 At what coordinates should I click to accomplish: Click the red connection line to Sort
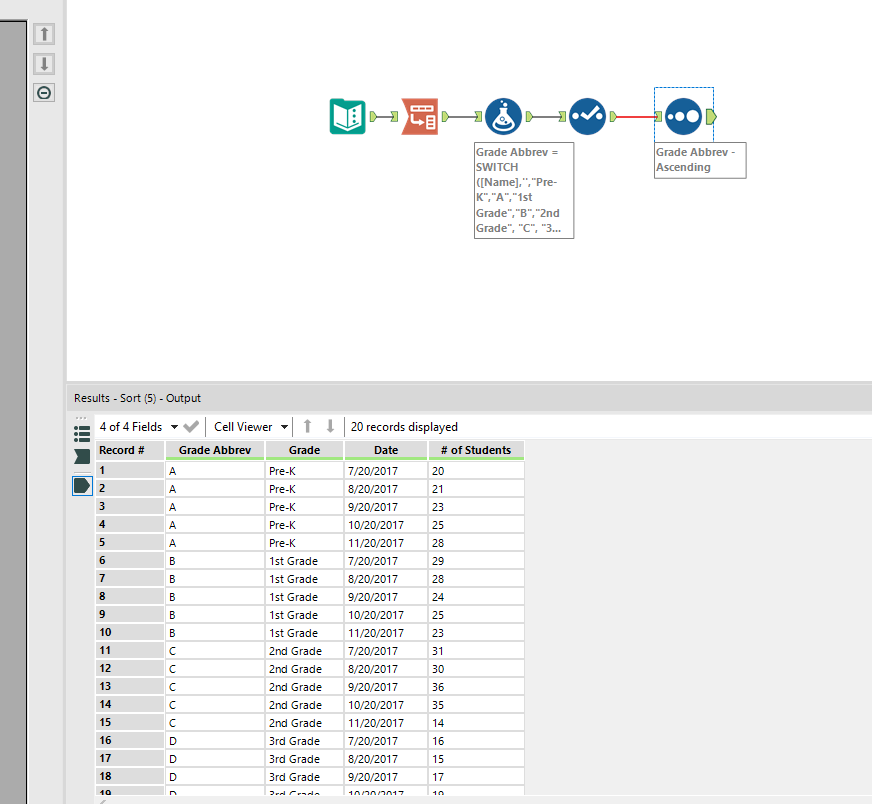click(x=635, y=117)
